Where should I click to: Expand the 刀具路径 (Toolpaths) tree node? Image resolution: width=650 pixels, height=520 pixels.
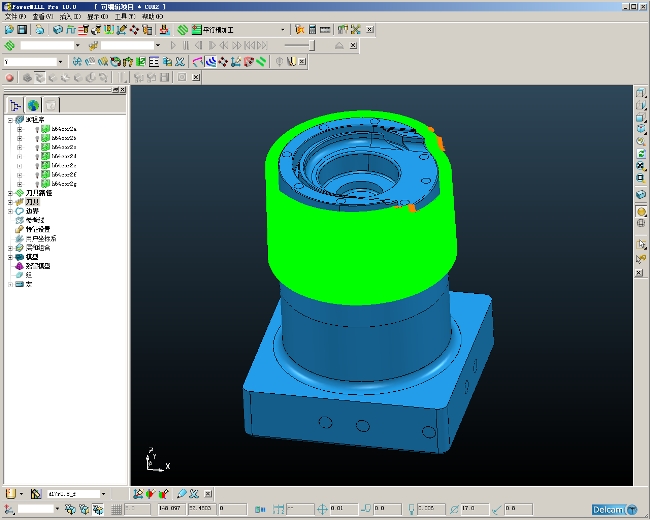coord(10,193)
